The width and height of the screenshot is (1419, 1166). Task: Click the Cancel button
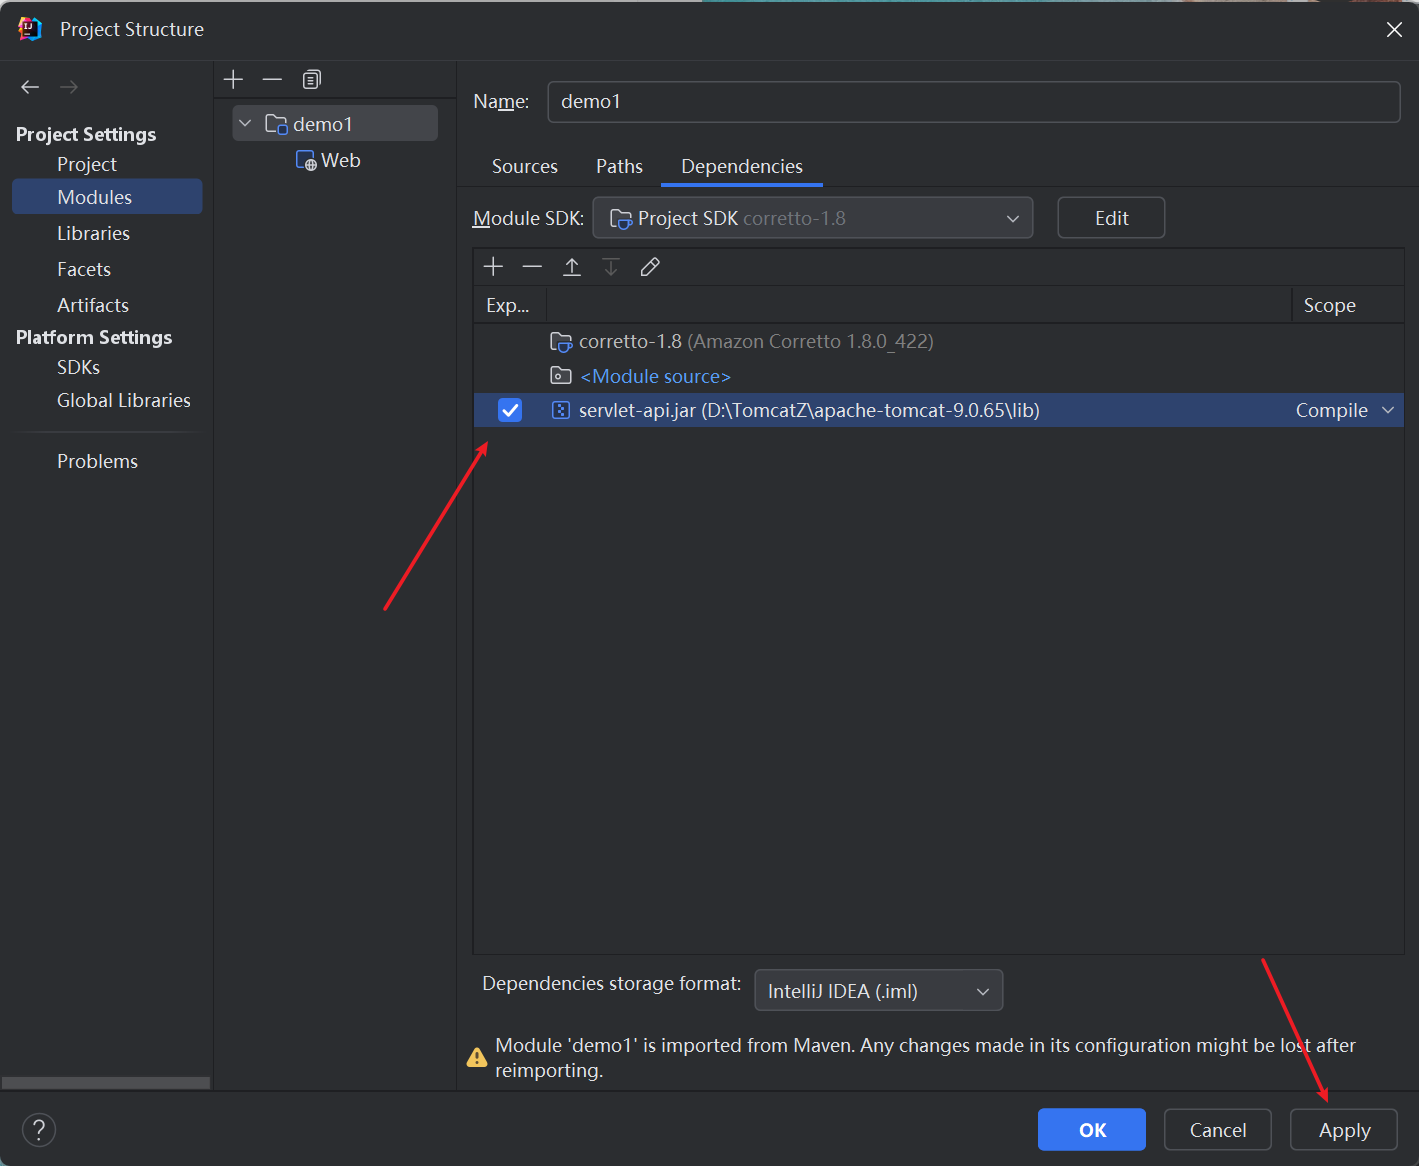tap(1218, 1130)
